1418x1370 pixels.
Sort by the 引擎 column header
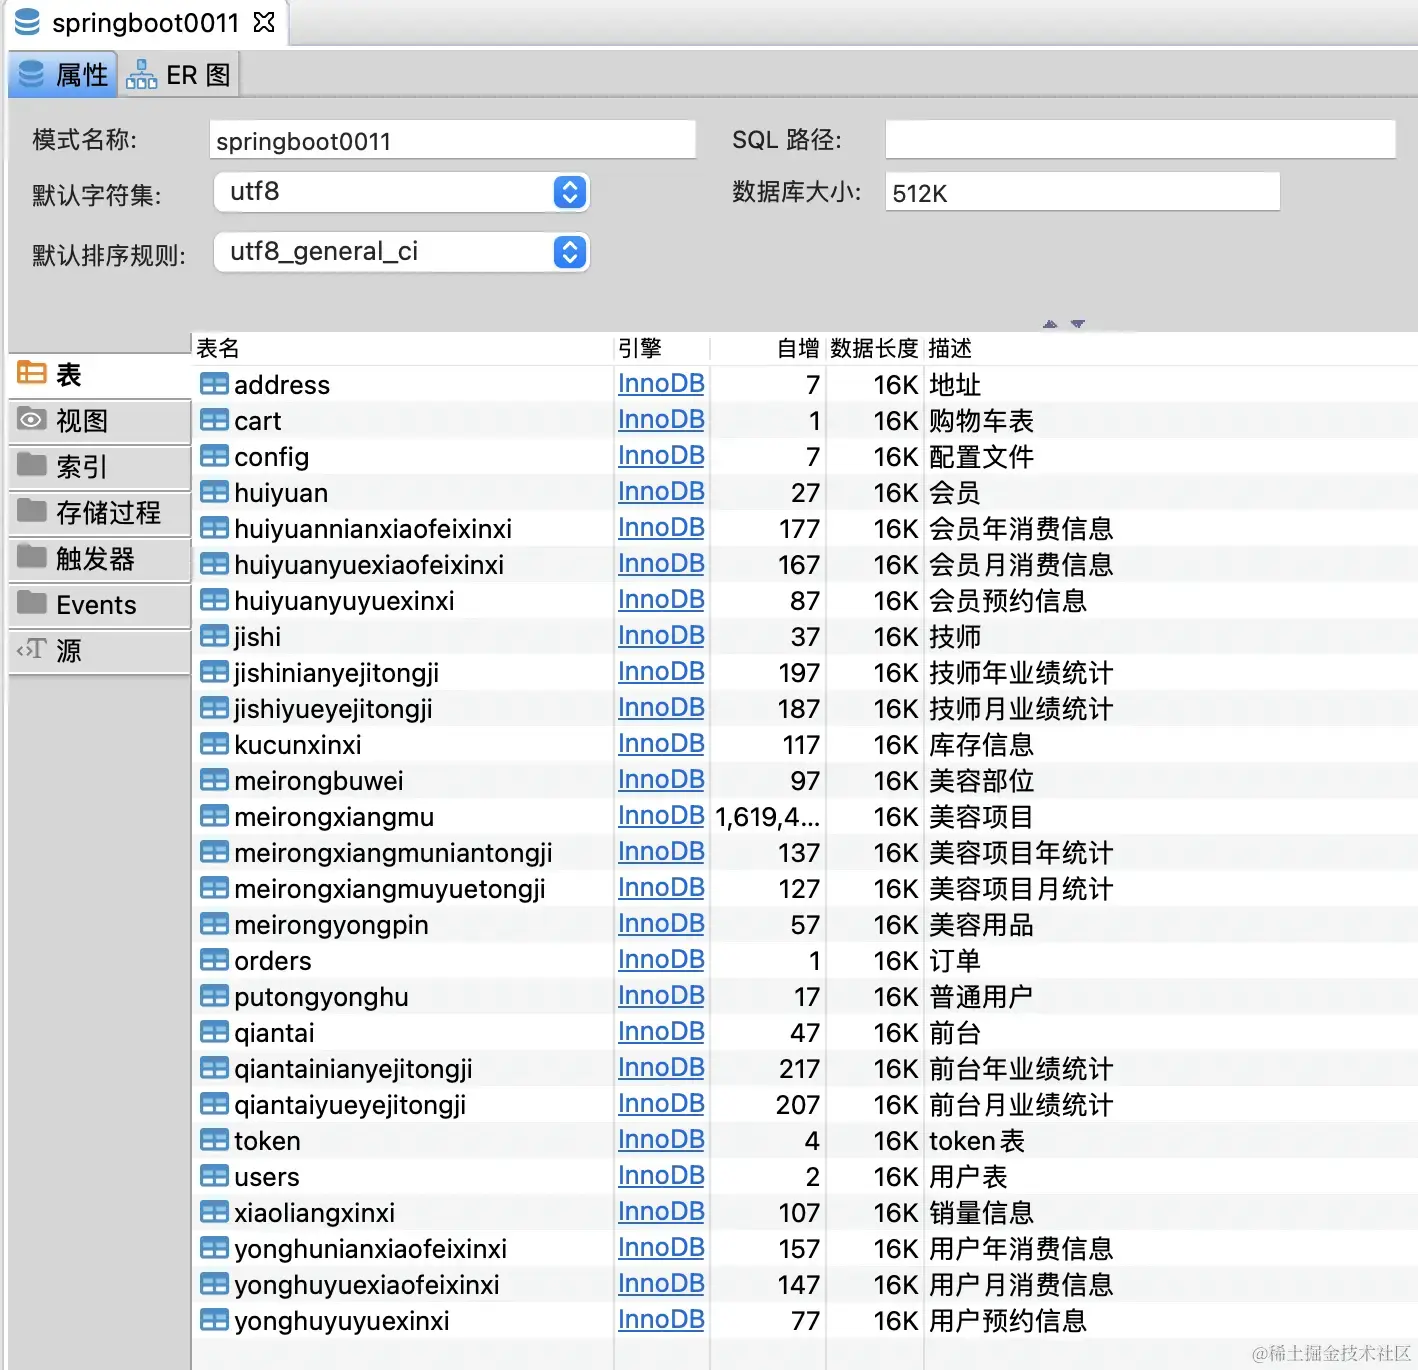coord(661,348)
